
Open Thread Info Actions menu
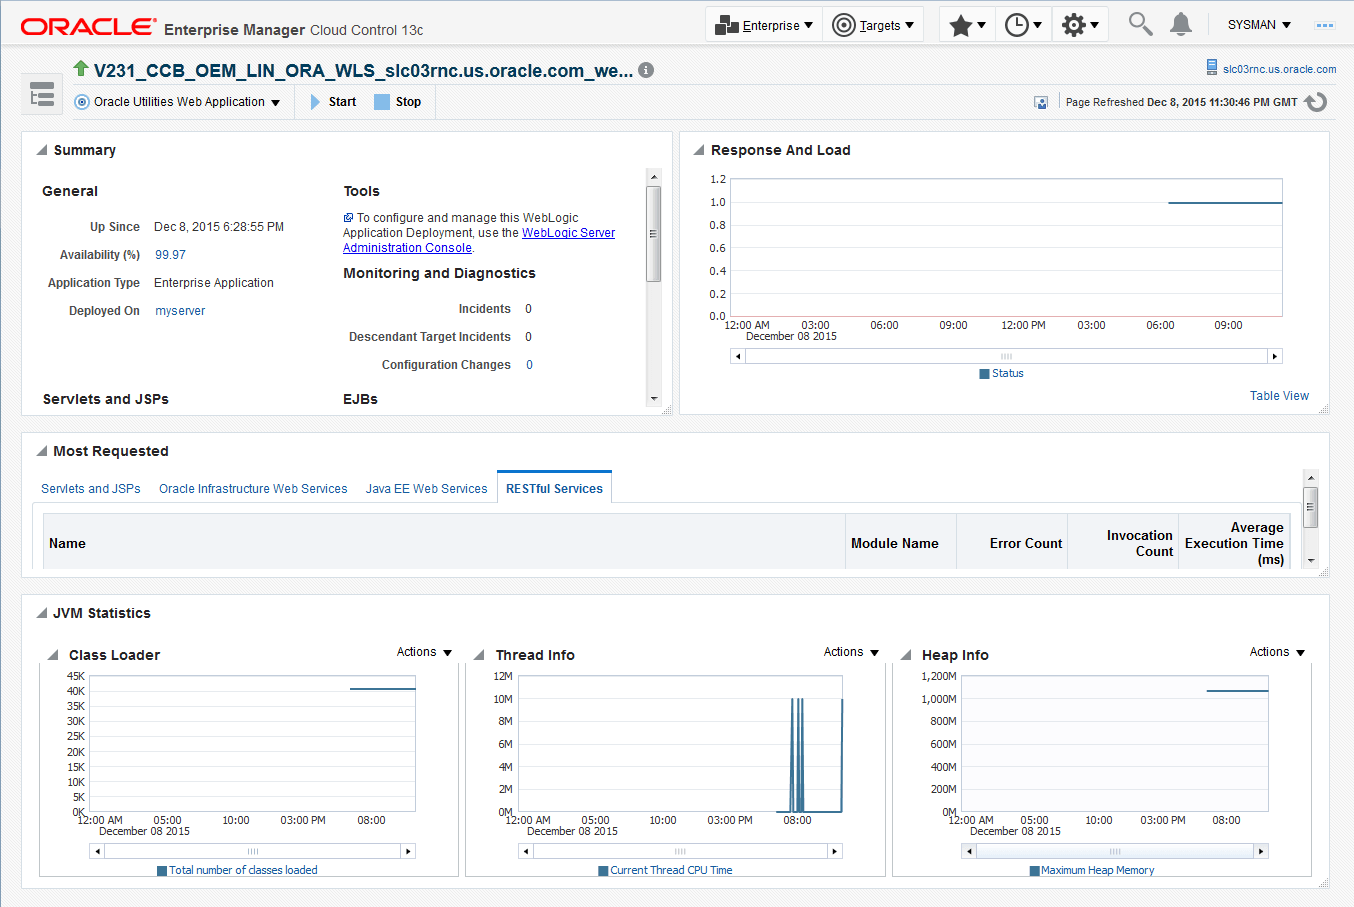pyautogui.click(x=851, y=652)
